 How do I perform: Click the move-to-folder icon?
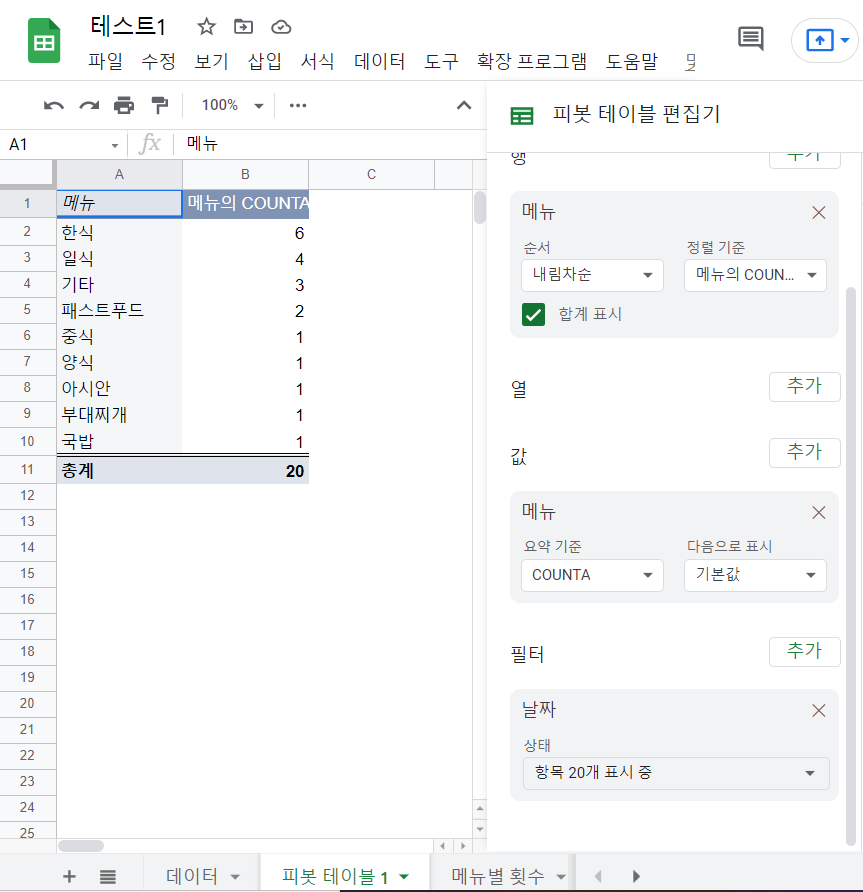[x=243, y=26]
